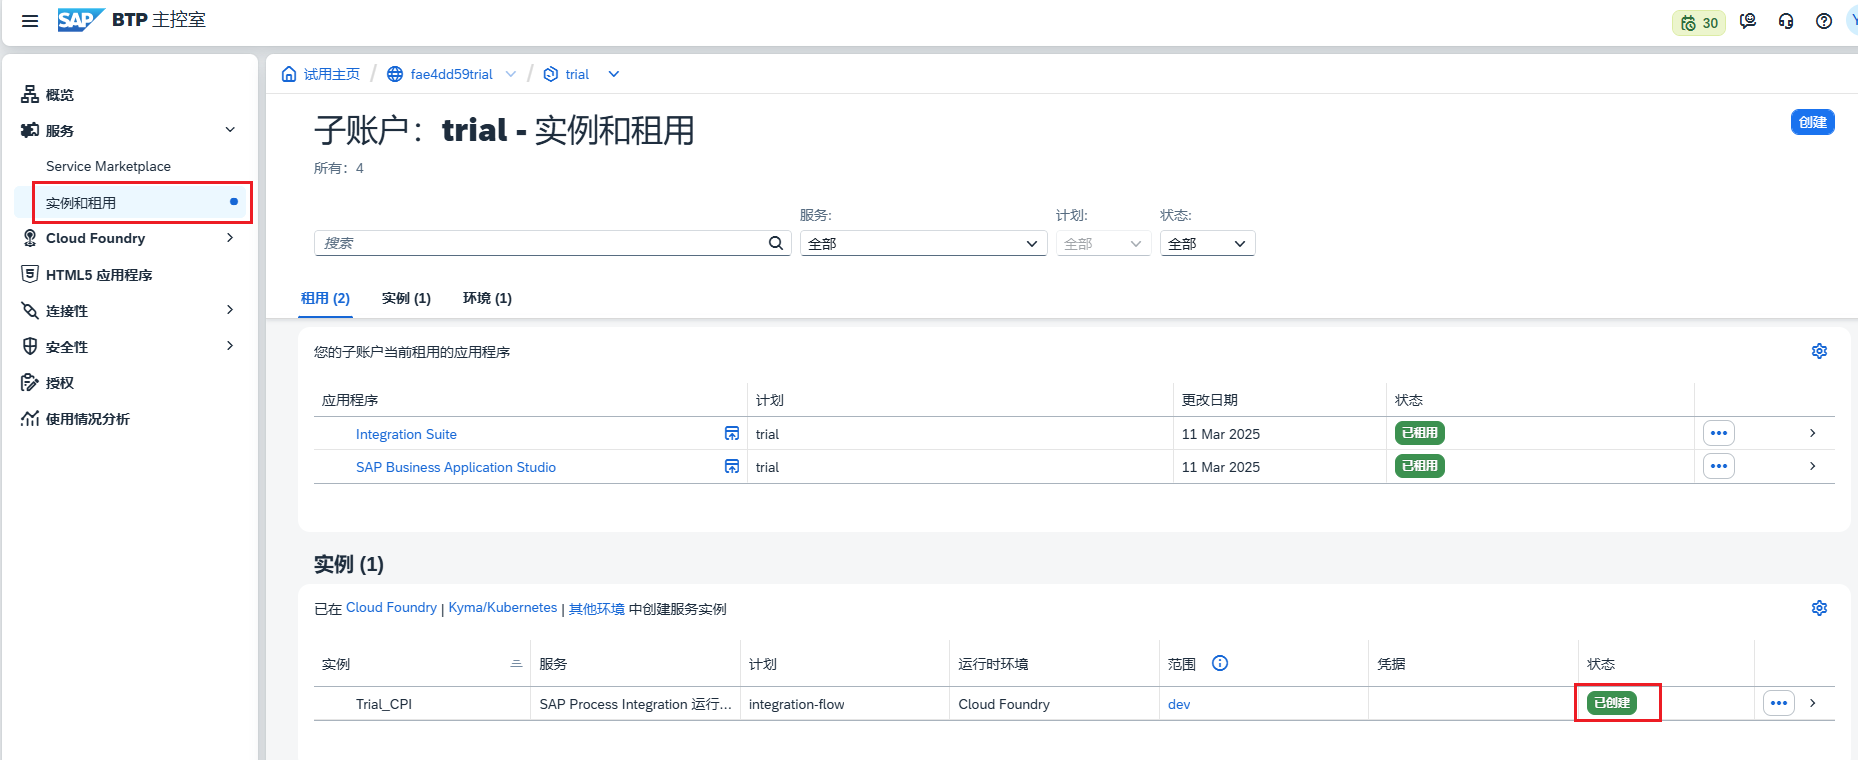This screenshot has height=760, width=1858.
Task: Click the trial days remaining badge
Action: 1698,22
